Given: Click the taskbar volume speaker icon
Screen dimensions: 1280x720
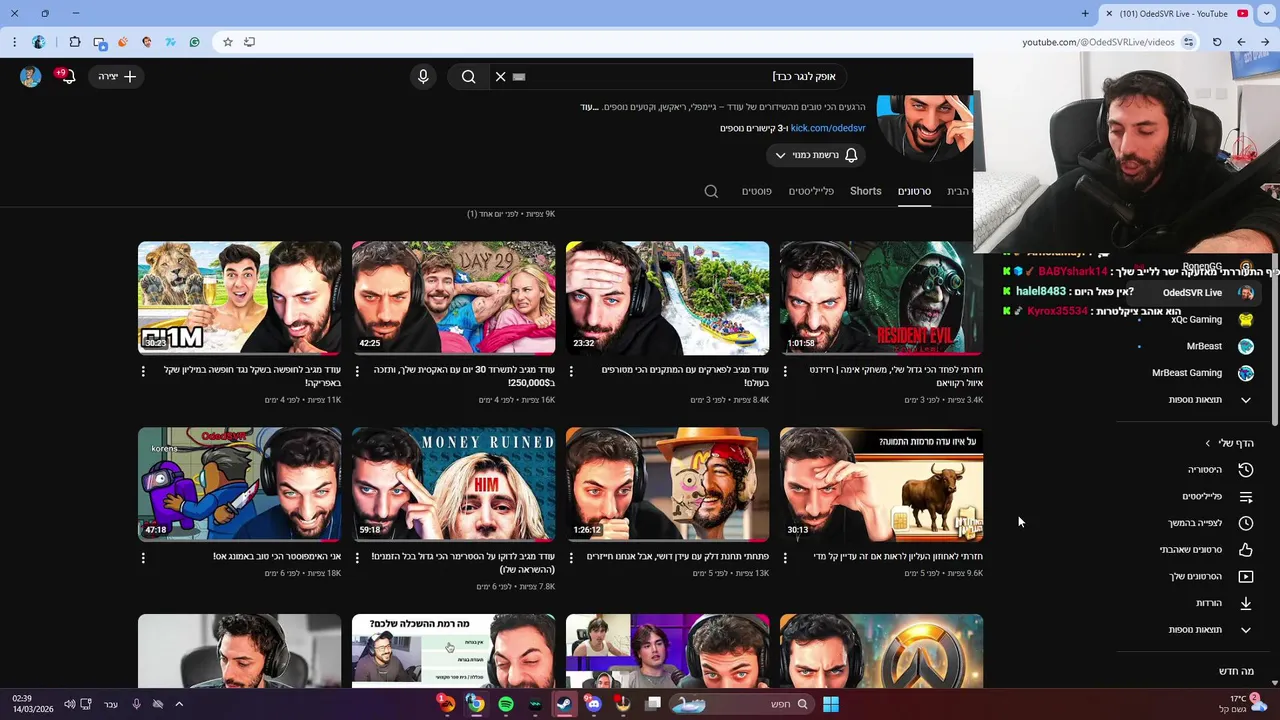Looking at the screenshot, I should point(69,704).
